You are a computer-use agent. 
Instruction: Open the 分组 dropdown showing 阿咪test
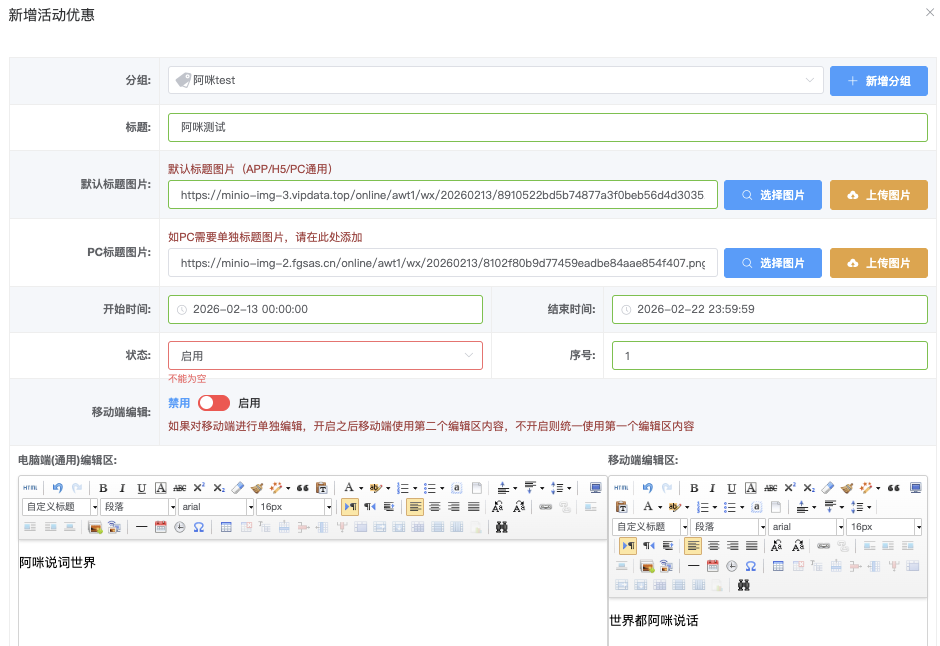click(495, 80)
